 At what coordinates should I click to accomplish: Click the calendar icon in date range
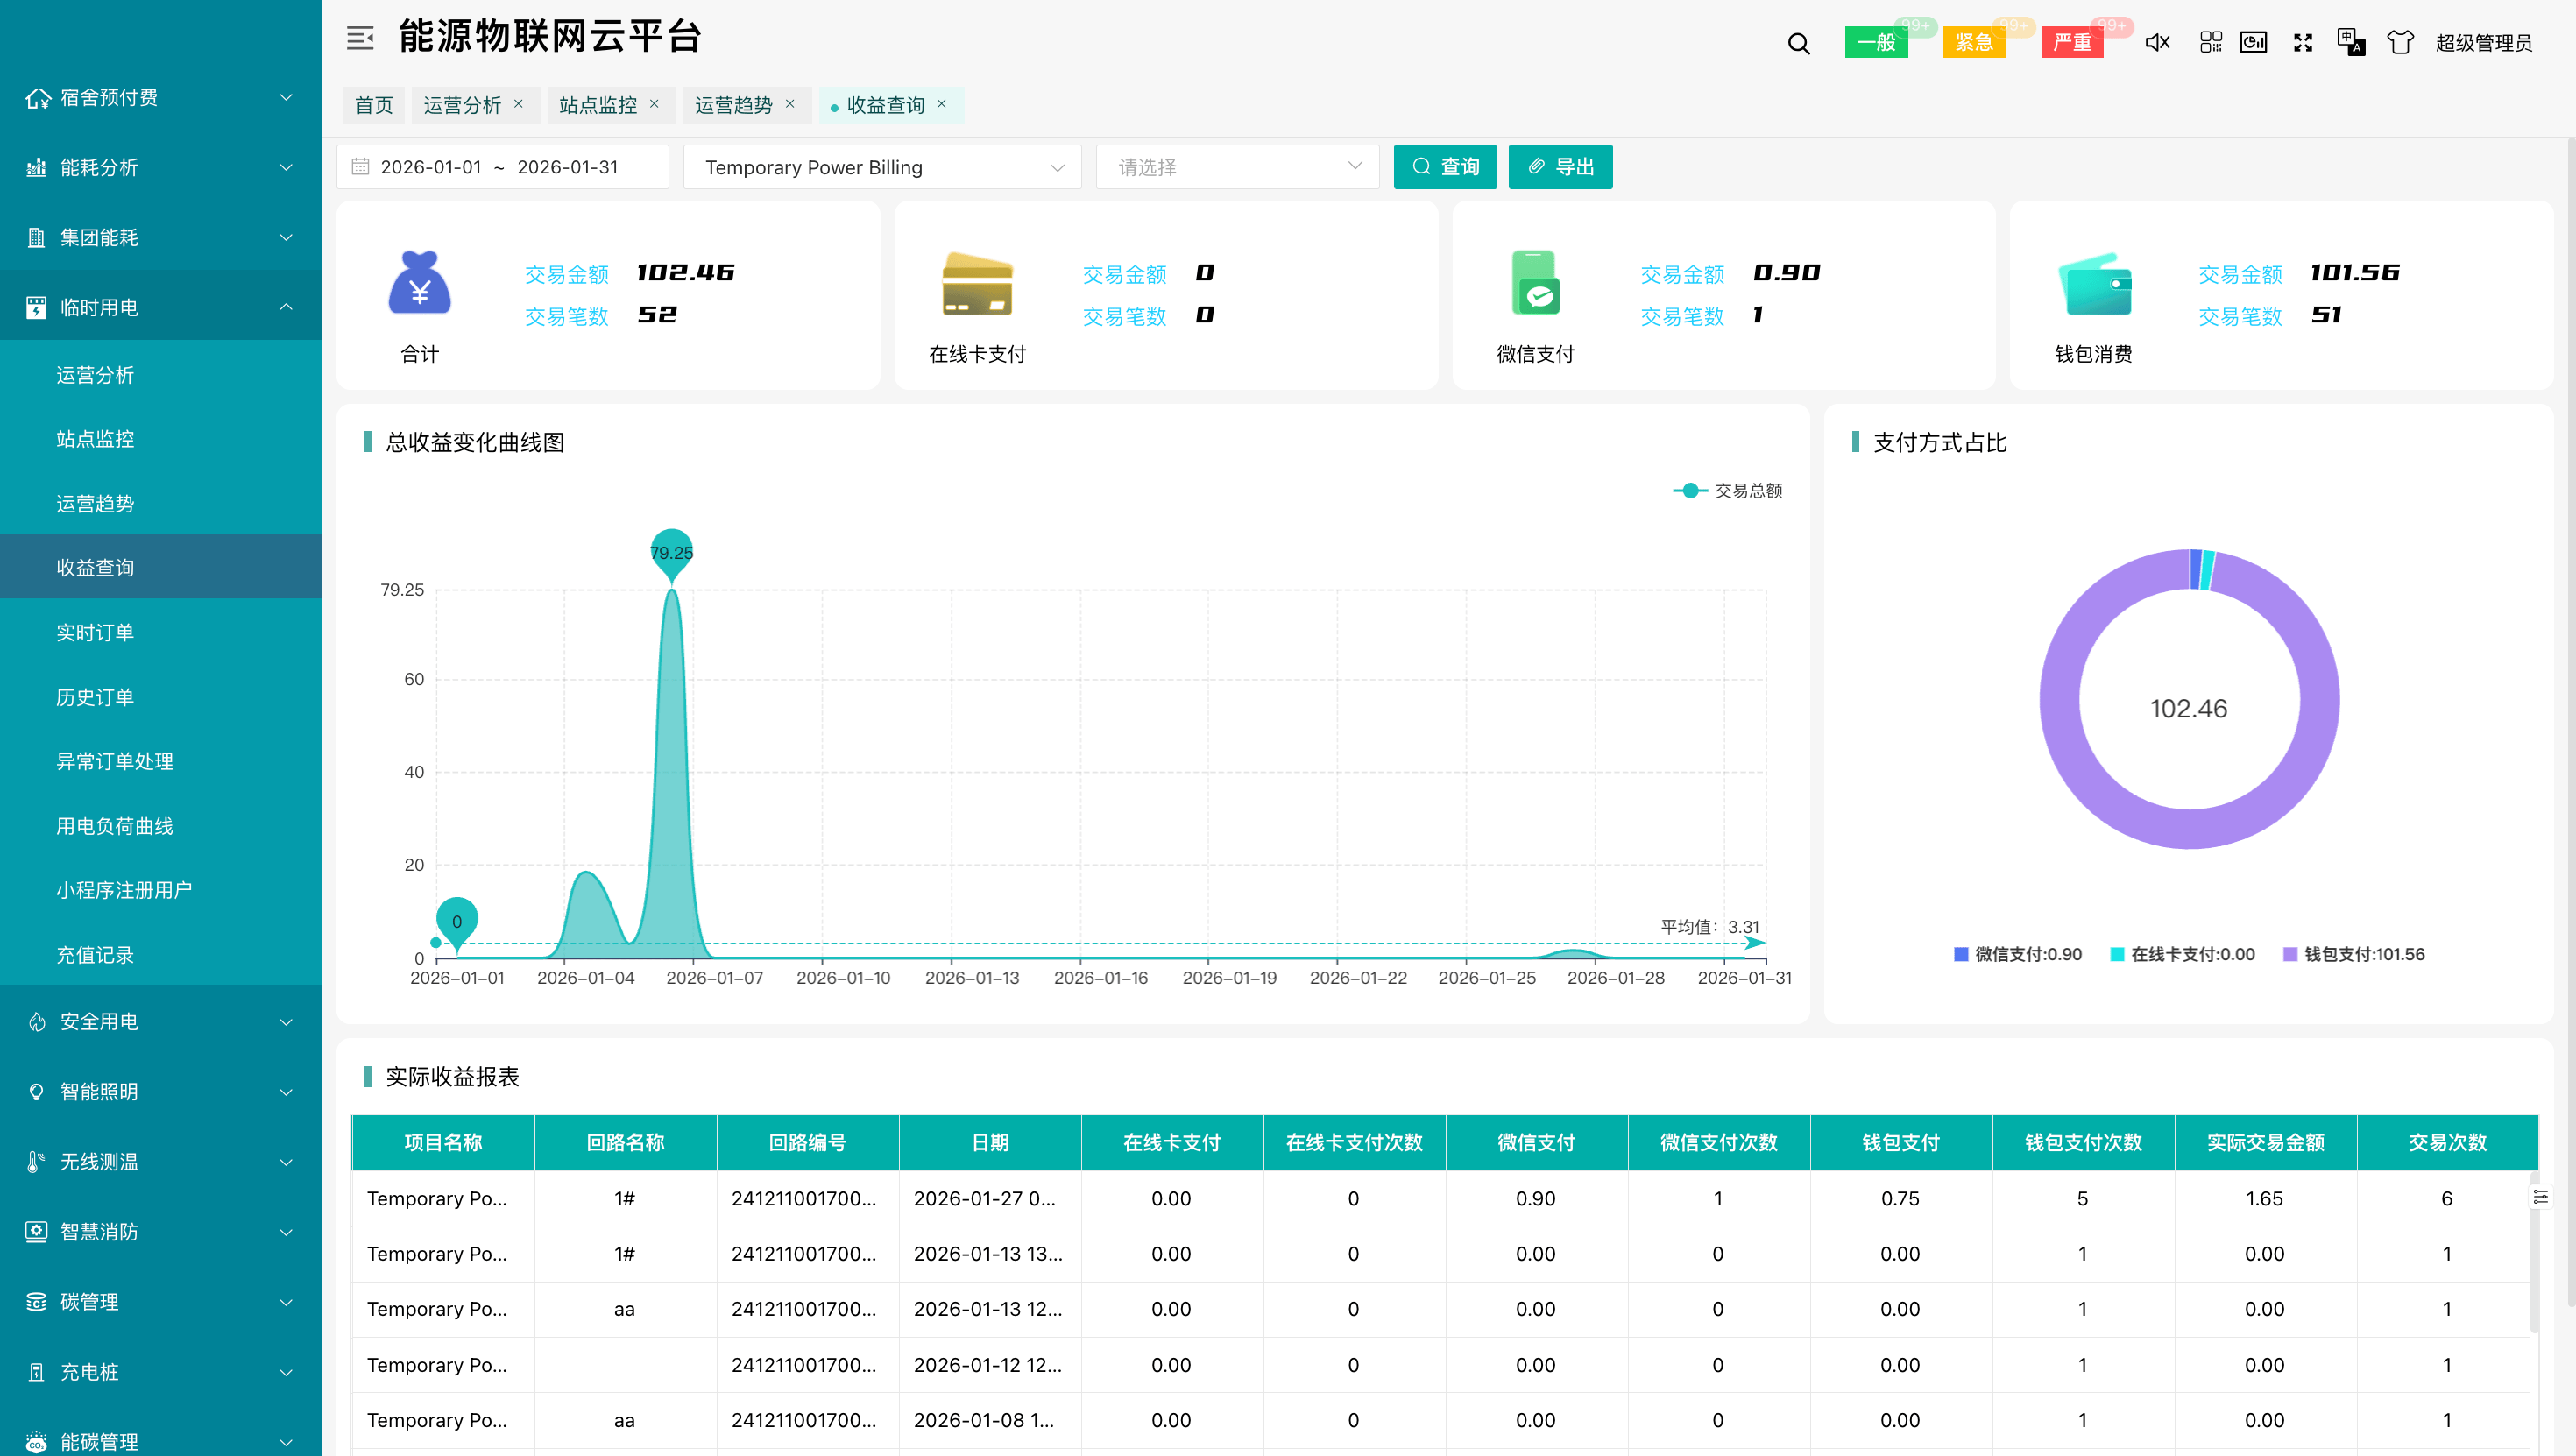pyautogui.click(x=360, y=166)
